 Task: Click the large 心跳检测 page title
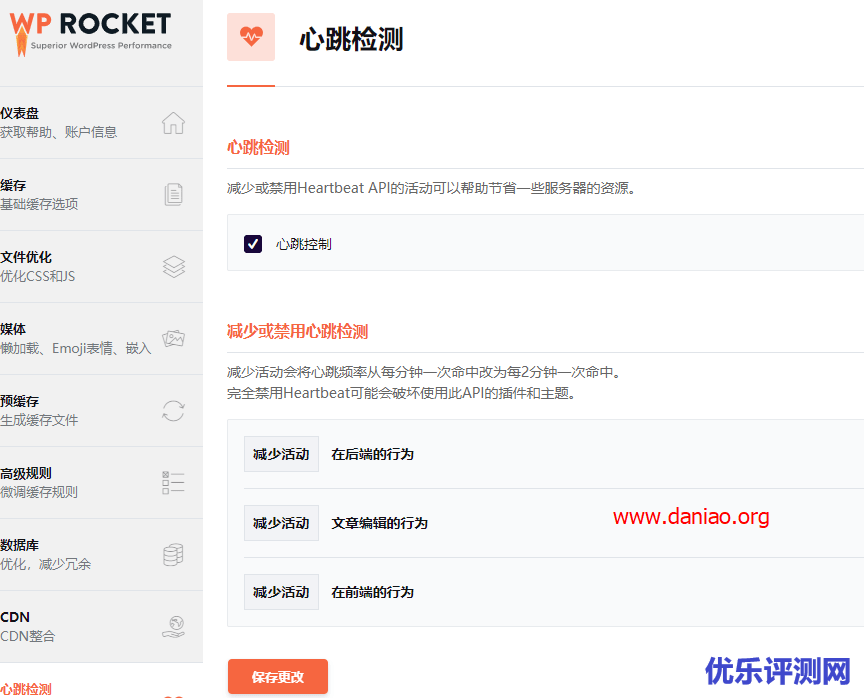coord(352,39)
